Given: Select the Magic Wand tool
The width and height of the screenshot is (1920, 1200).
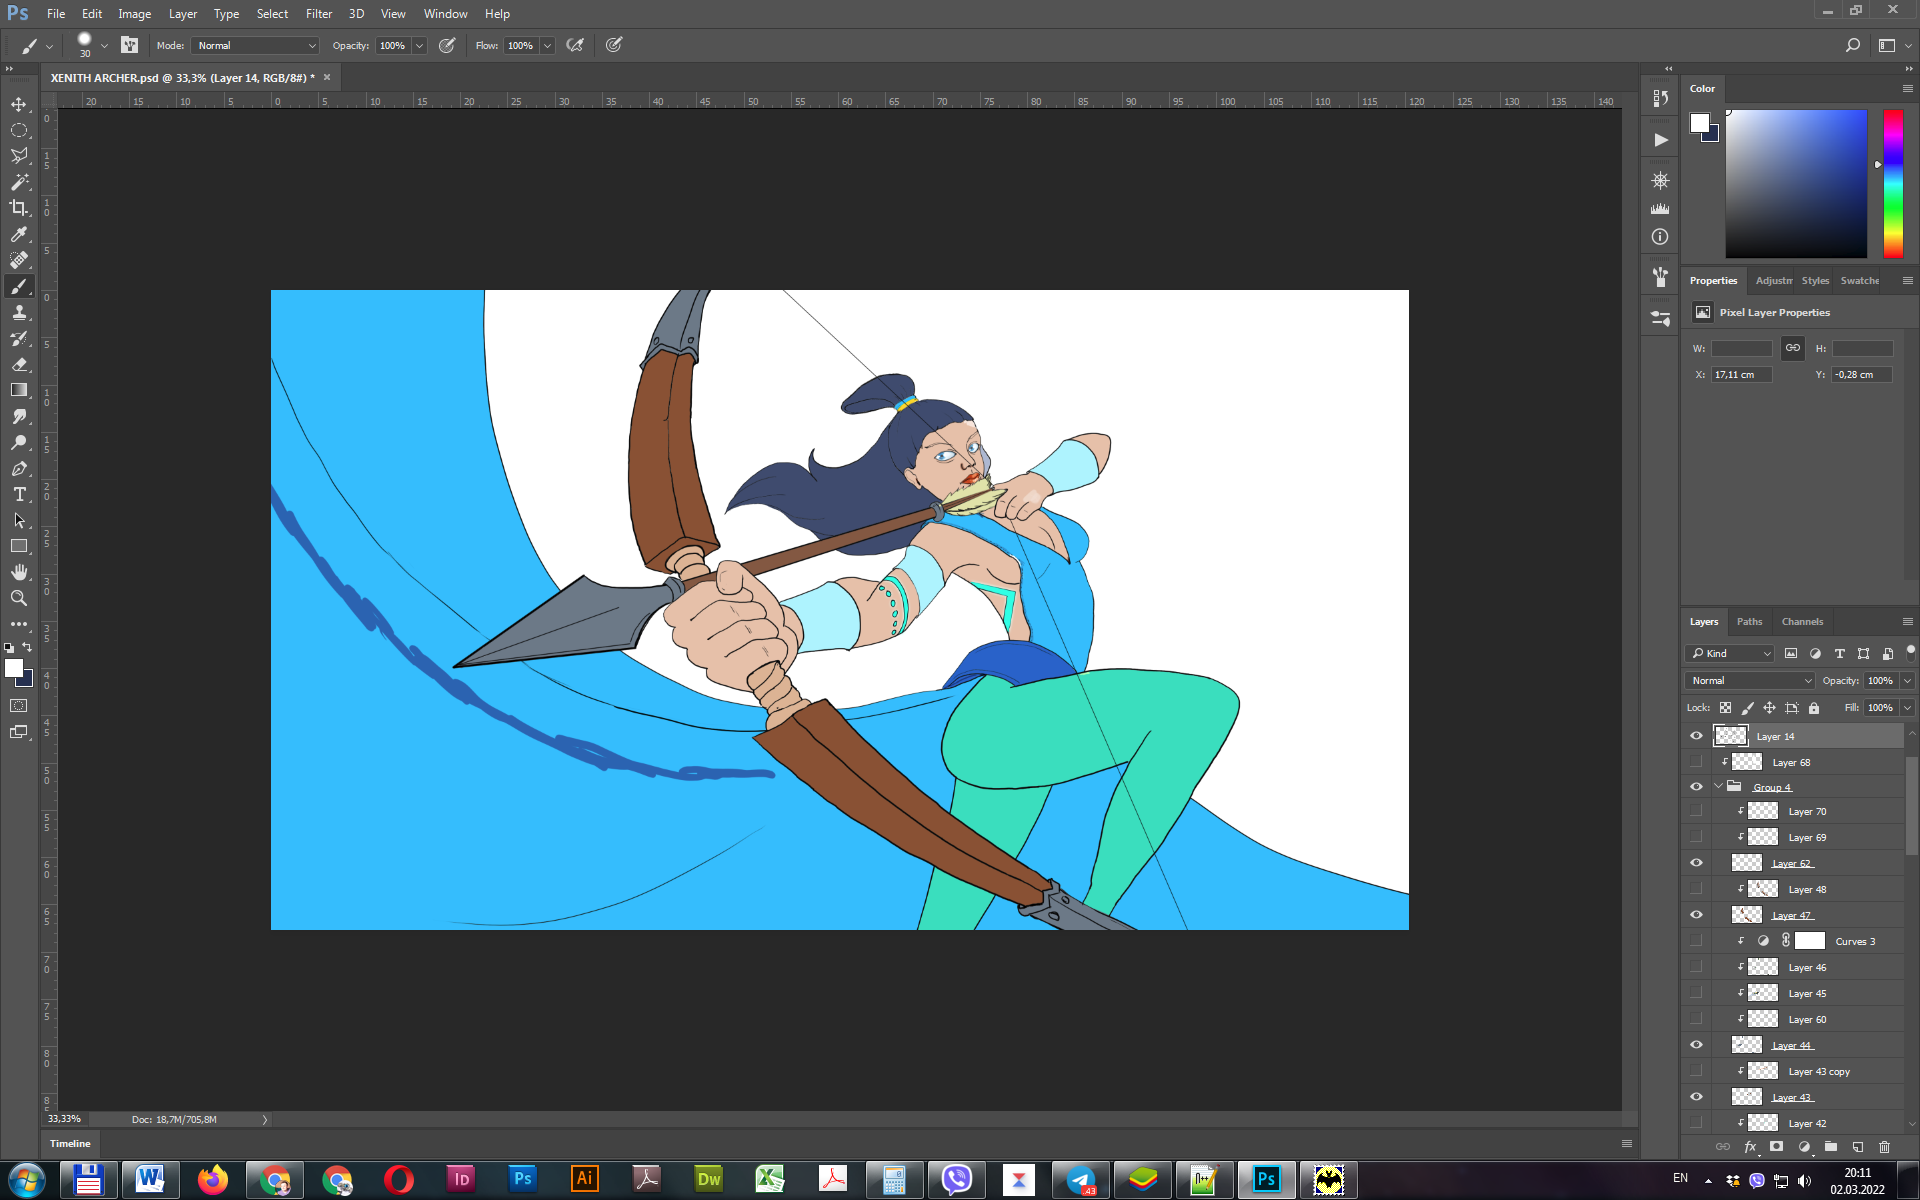Looking at the screenshot, I should [x=19, y=182].
